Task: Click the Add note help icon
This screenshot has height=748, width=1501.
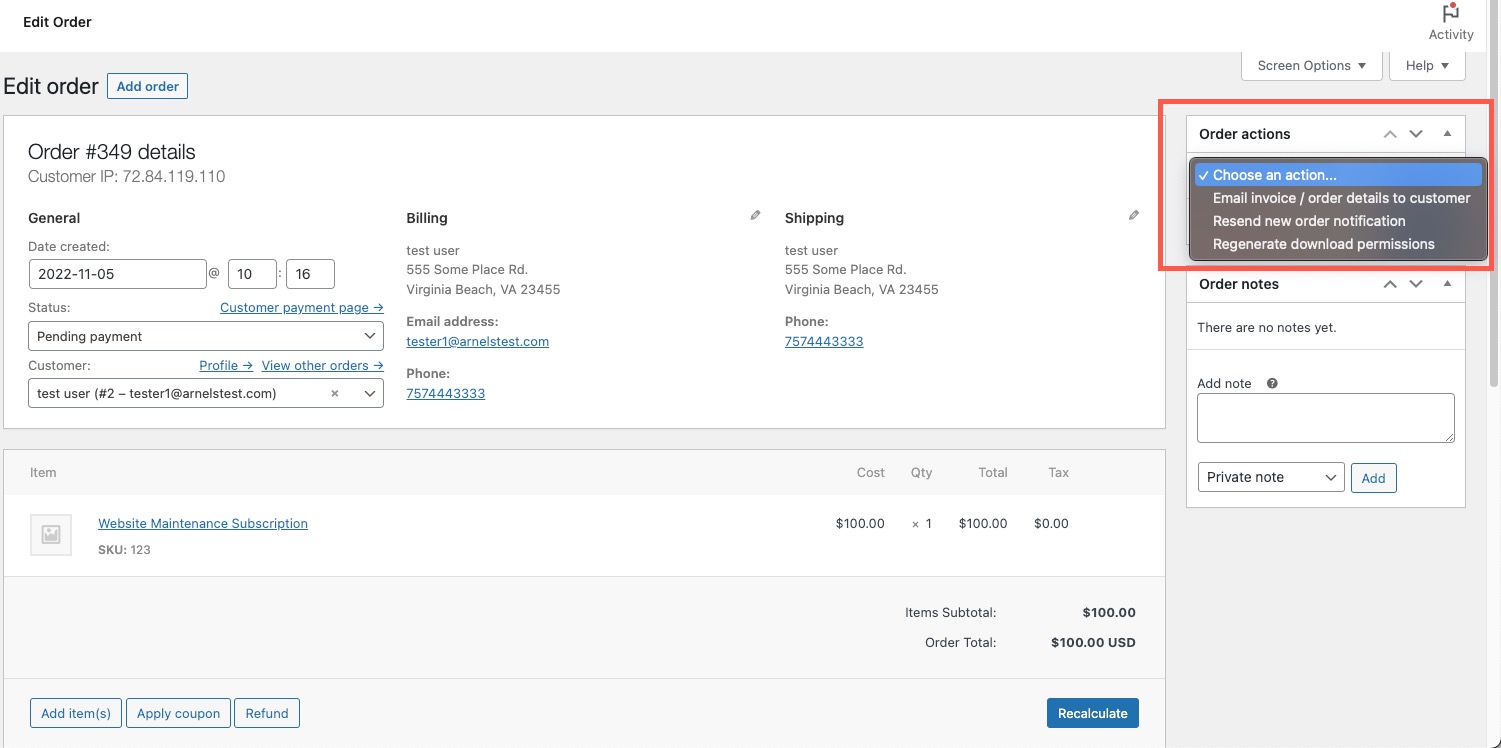Action: point(1272,383)
